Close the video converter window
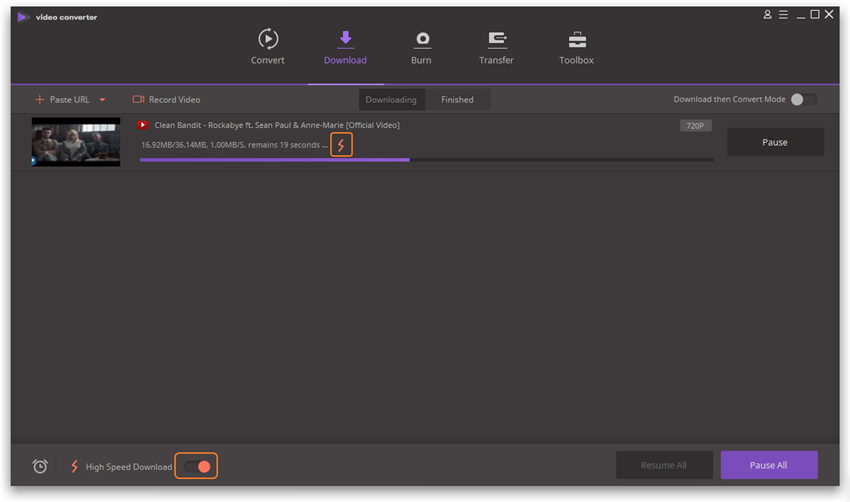This screenshot has height=502, width=850. [x=829, y=15]
